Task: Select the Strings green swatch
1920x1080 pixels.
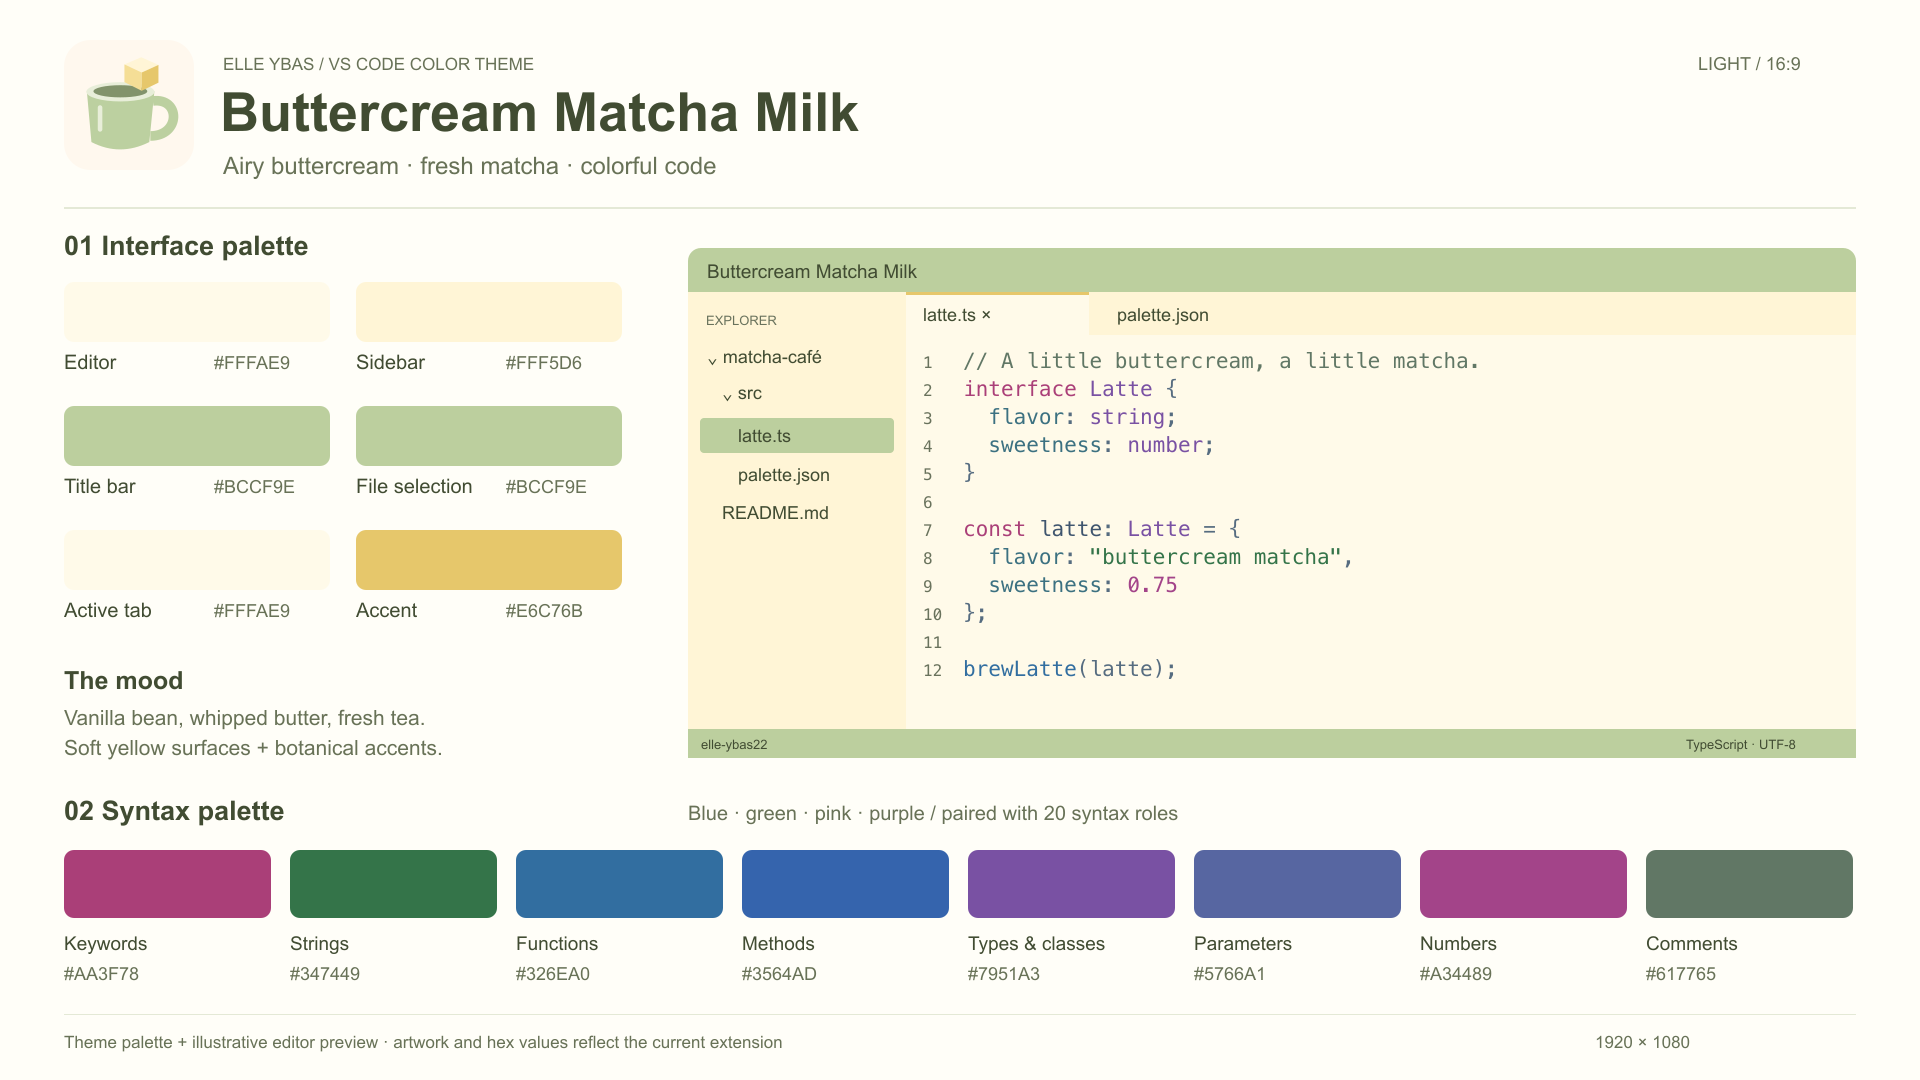Action: click(393, 884)
